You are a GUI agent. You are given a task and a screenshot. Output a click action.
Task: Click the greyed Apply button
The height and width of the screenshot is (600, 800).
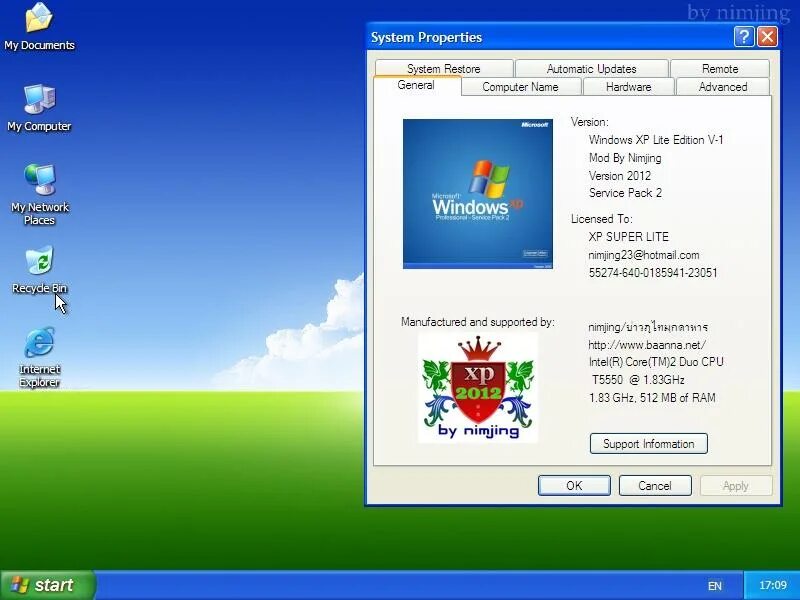coord(736,485)
